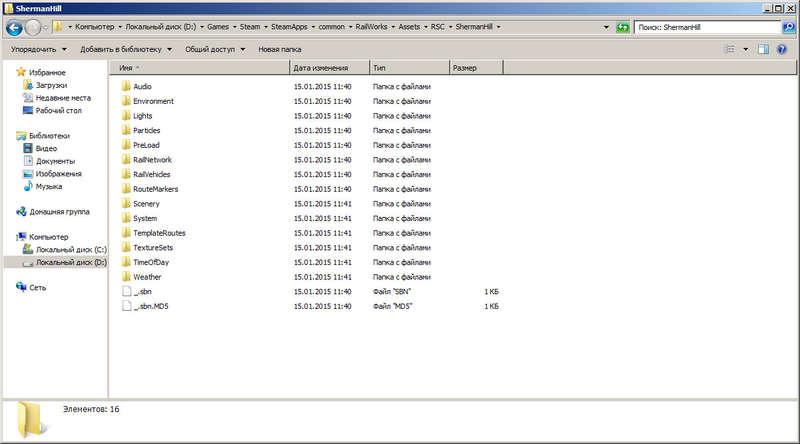
Task: Select the _.sbn file icon
Action: click(x=127, y=291)
